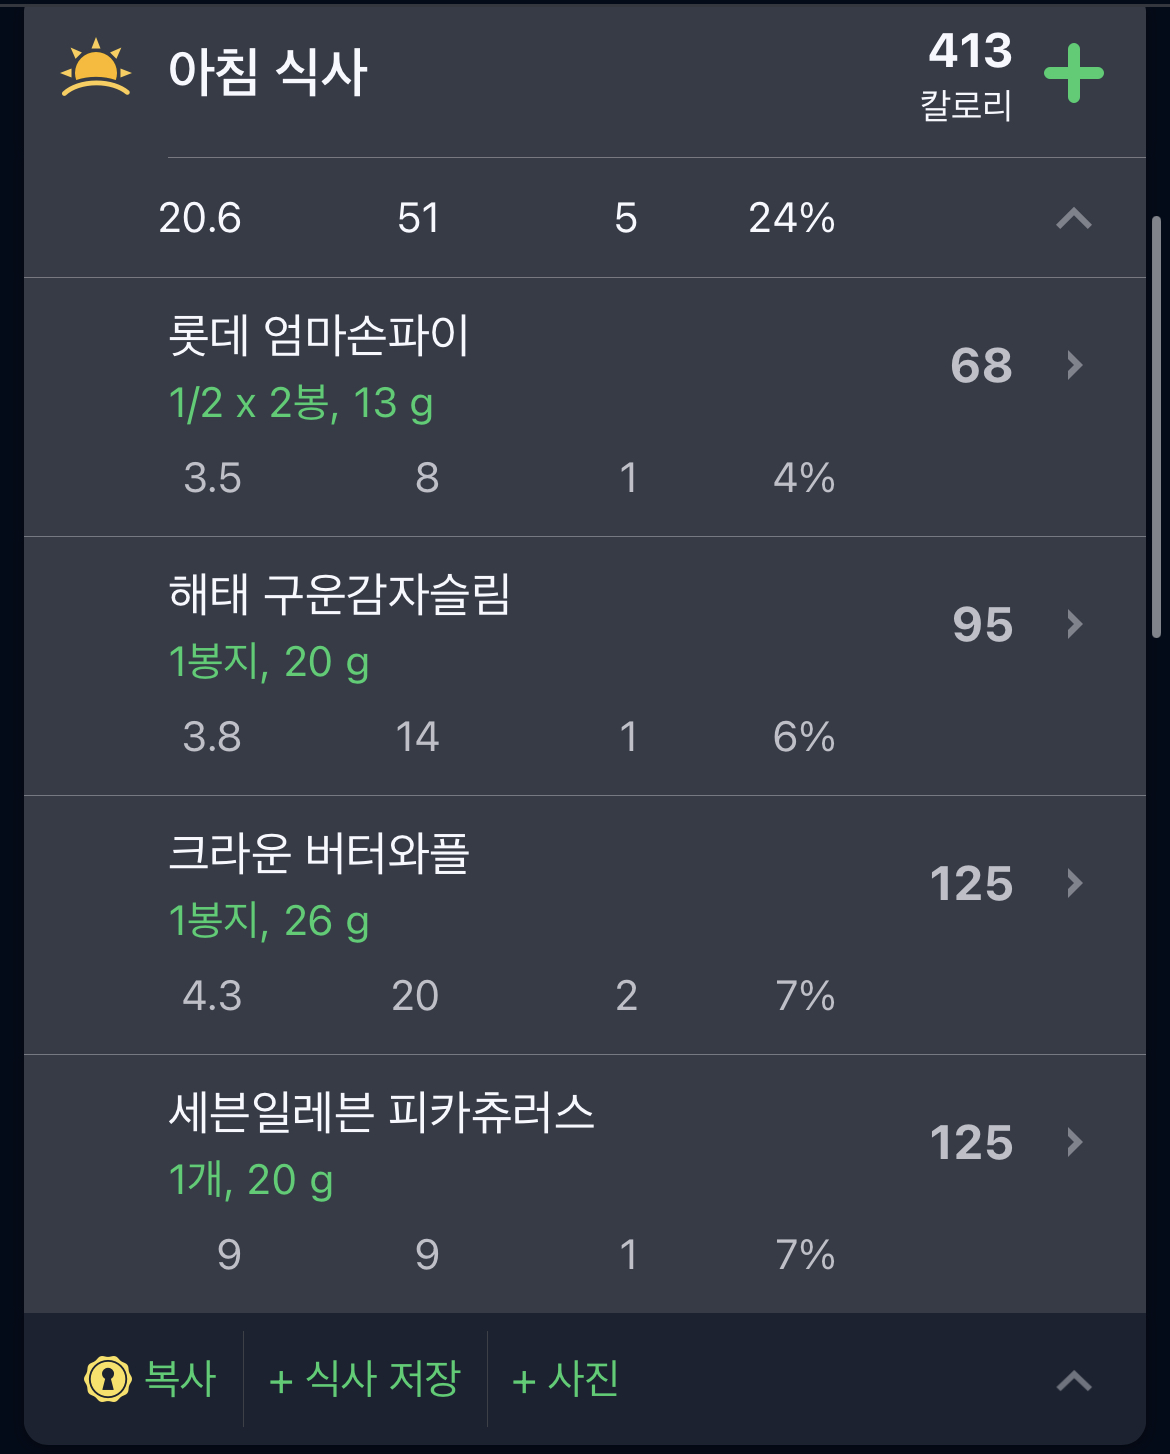Open details arrow for 롯데 엄마손파이
Screen dimensions: 1170x1454
1075,365
